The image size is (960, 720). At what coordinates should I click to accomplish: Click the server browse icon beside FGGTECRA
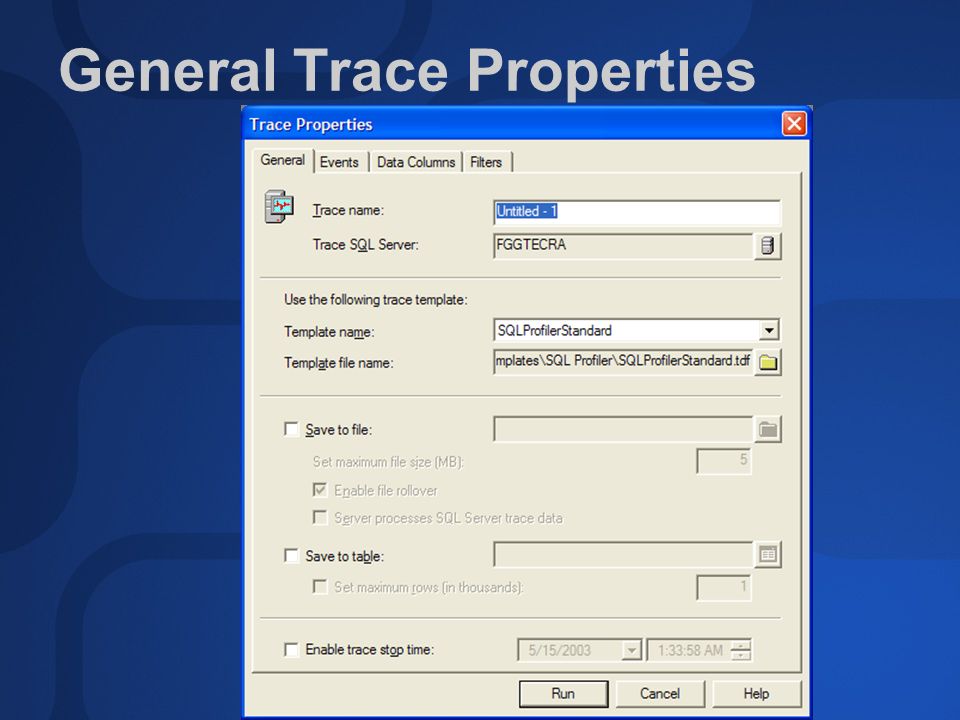[768, 246]
